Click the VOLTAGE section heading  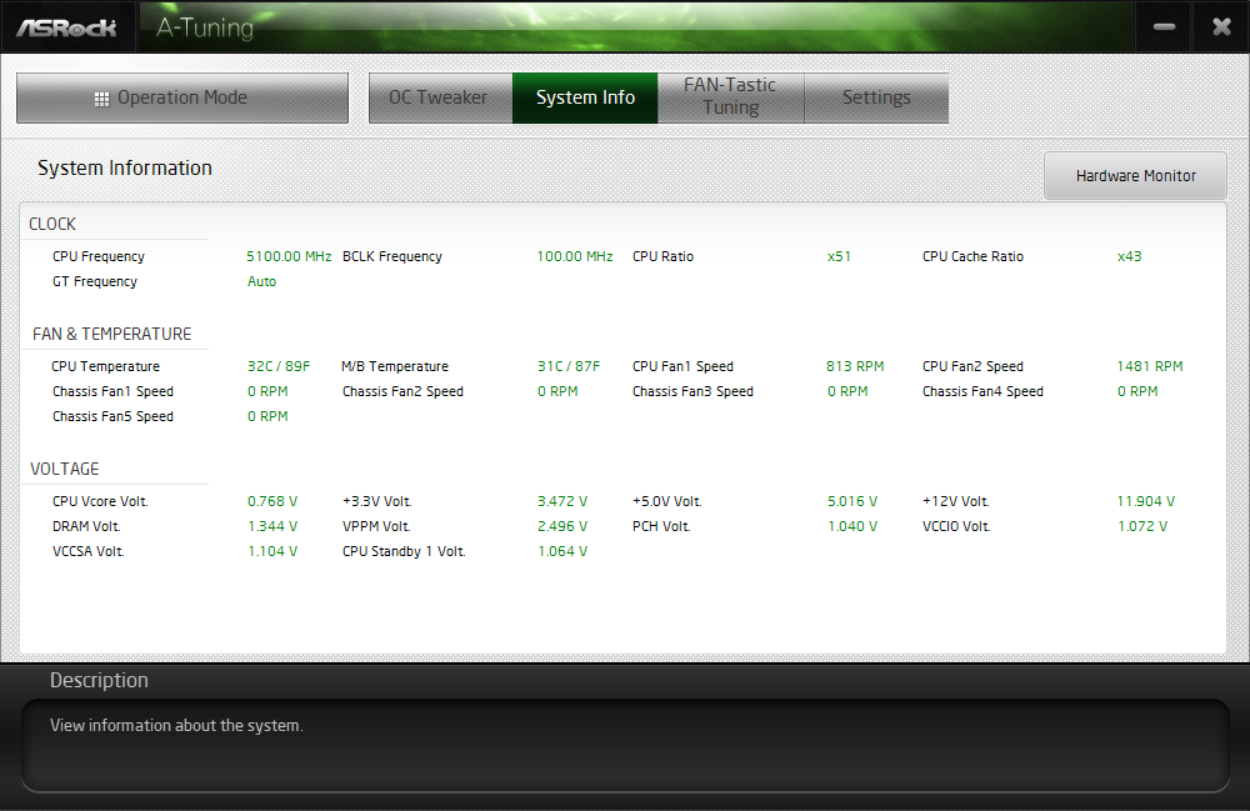click(65, 469)
